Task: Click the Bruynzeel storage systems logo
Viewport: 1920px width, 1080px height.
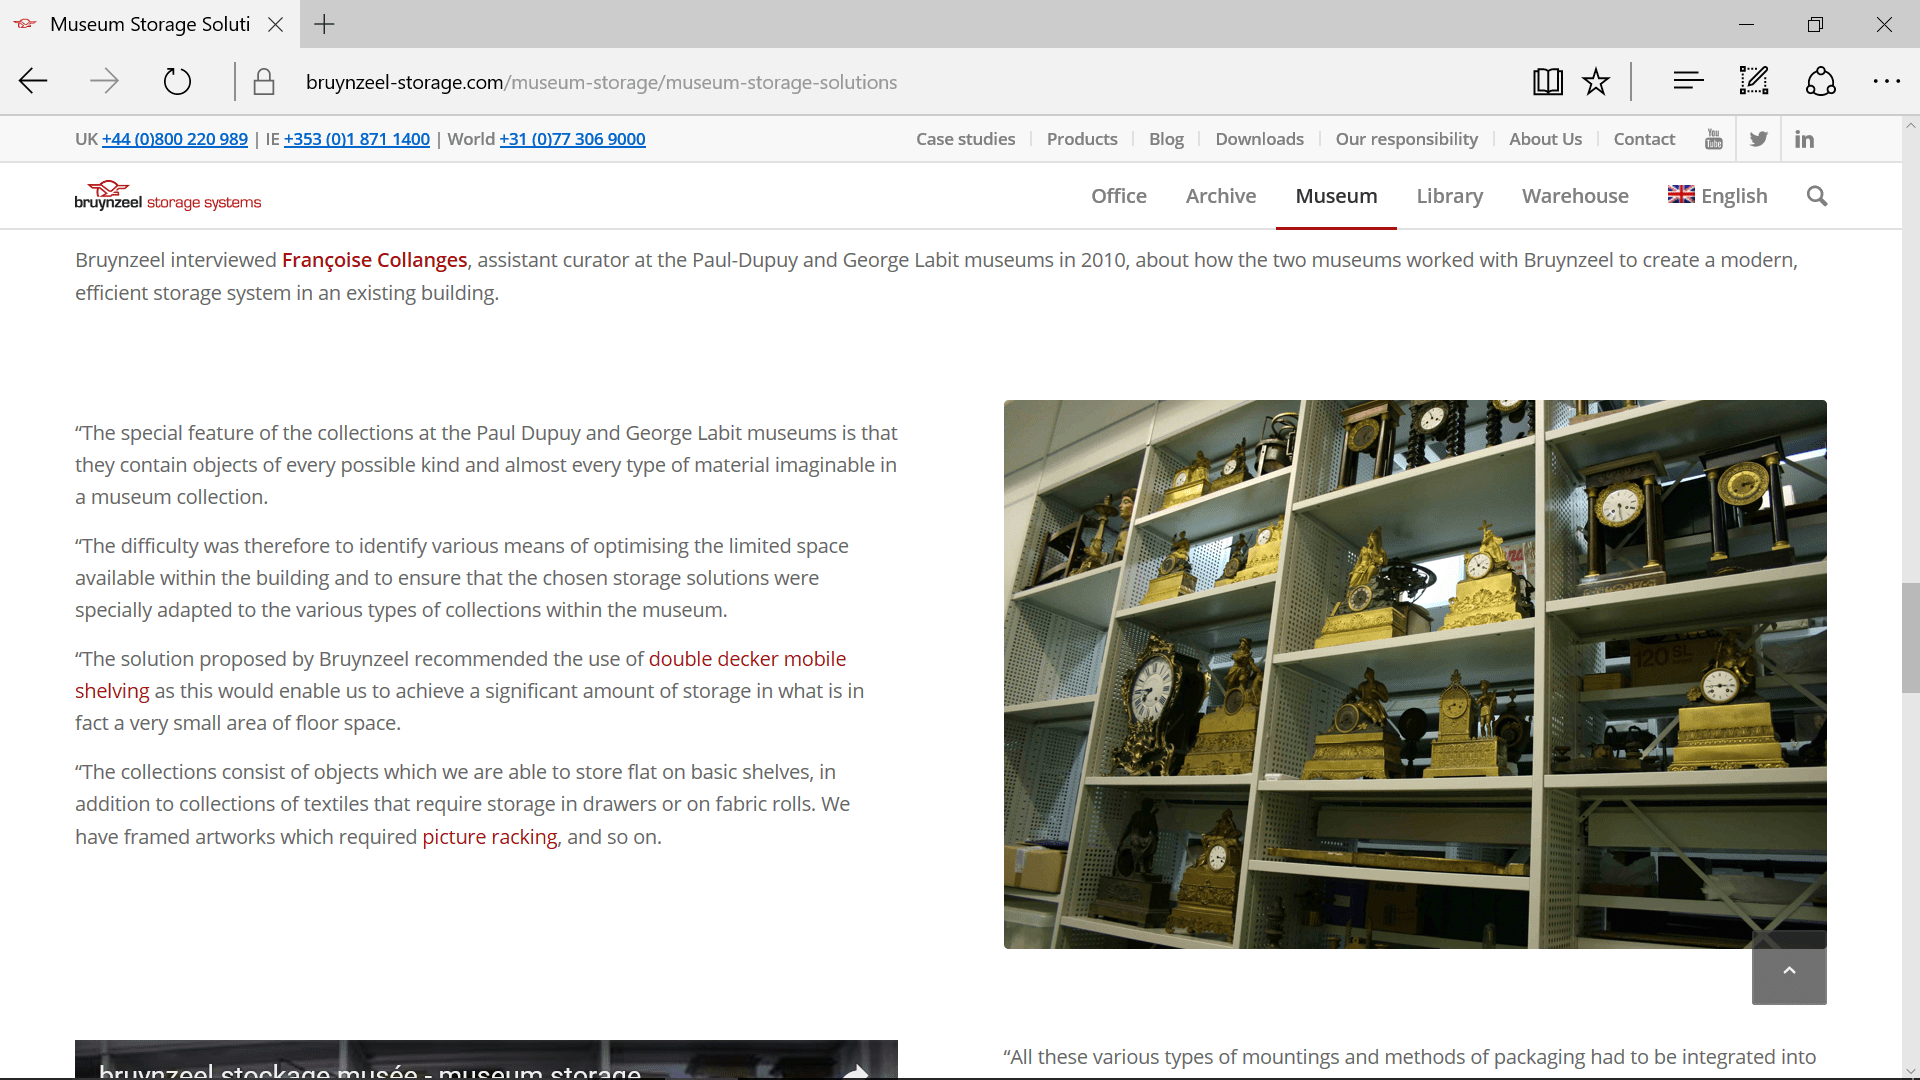Action: pos(166,196)
